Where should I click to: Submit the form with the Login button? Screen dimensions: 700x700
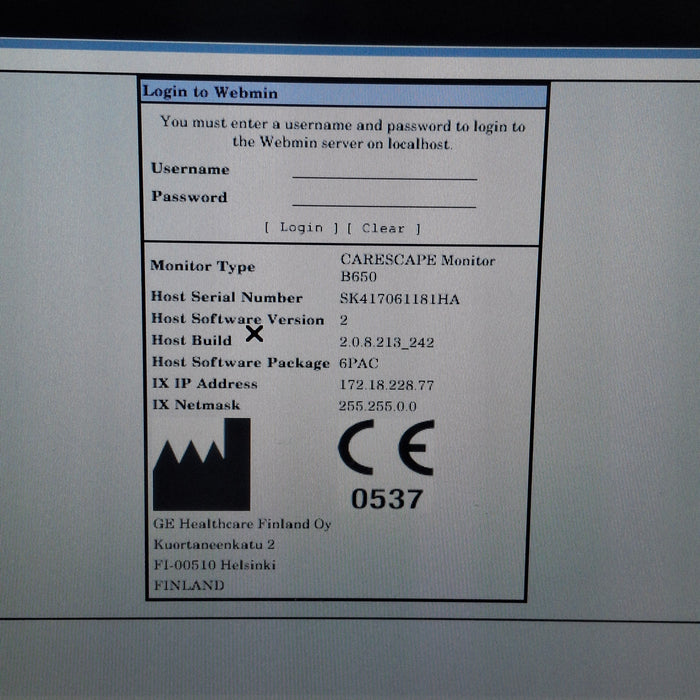(x=301, y=227)
